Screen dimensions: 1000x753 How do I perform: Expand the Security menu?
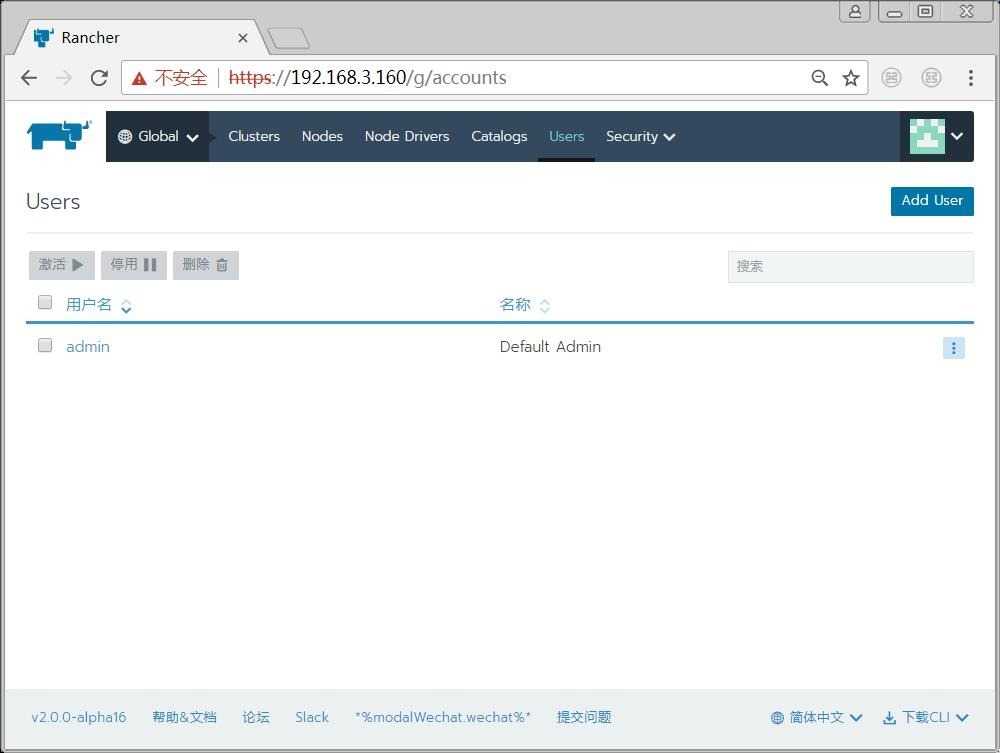(x=640, y=136)
